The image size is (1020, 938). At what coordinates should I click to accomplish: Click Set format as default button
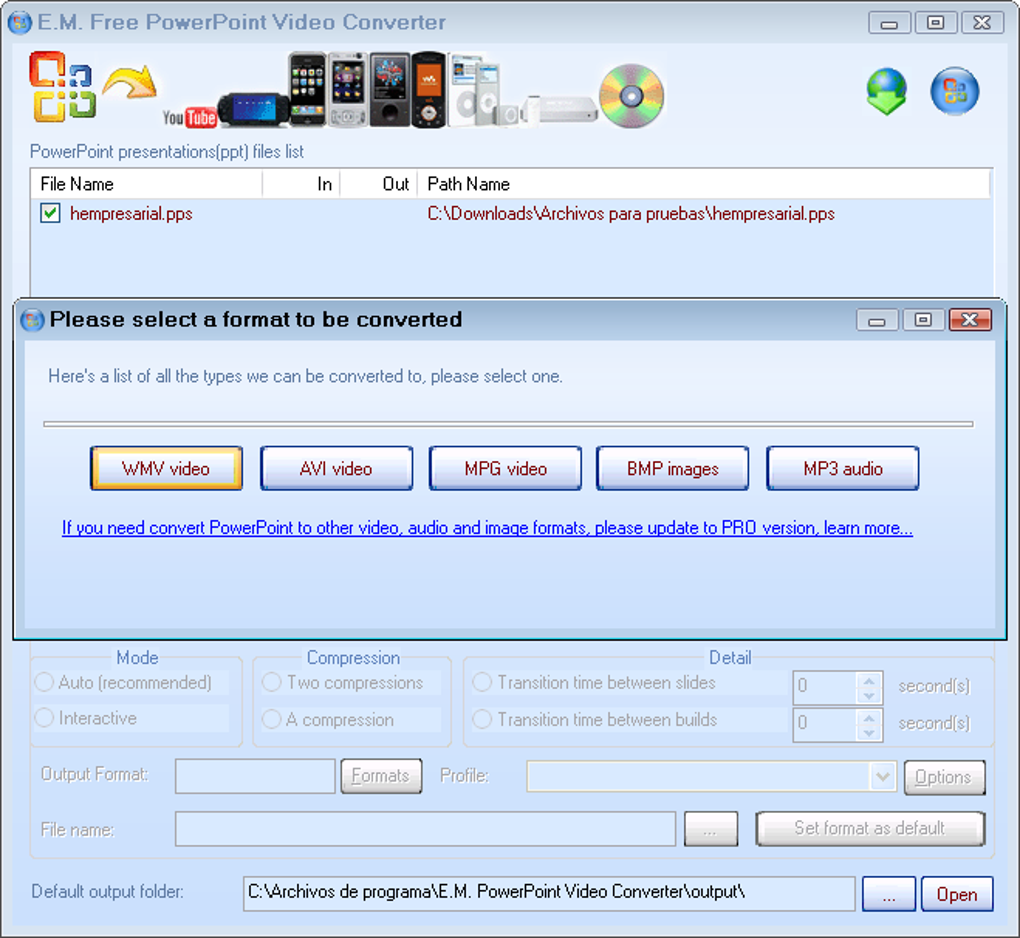[x=870, y=828]
